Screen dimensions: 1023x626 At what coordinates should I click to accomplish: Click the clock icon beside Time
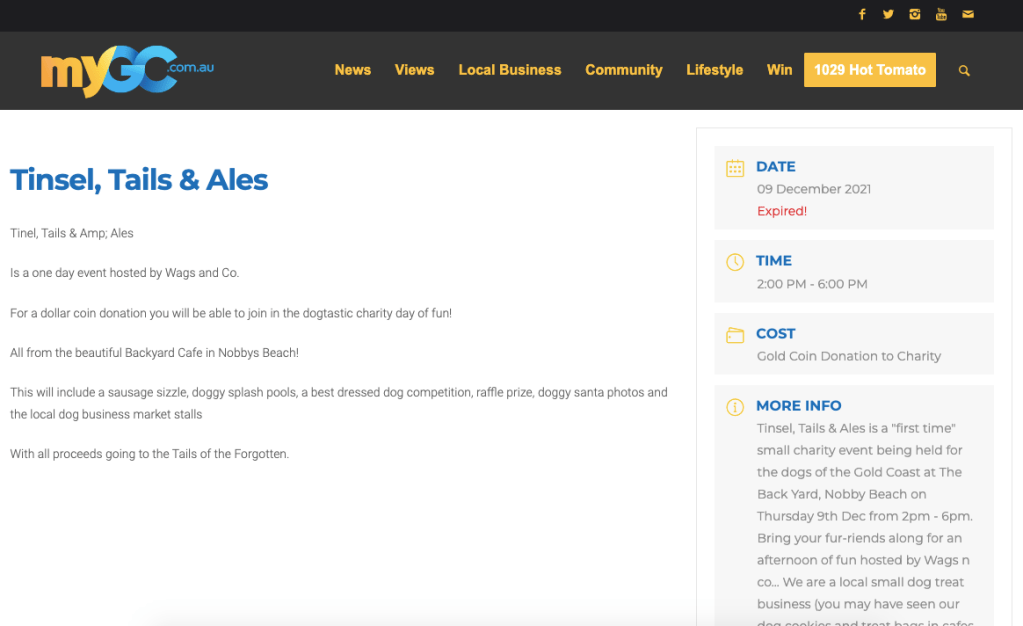click(735, 262)
